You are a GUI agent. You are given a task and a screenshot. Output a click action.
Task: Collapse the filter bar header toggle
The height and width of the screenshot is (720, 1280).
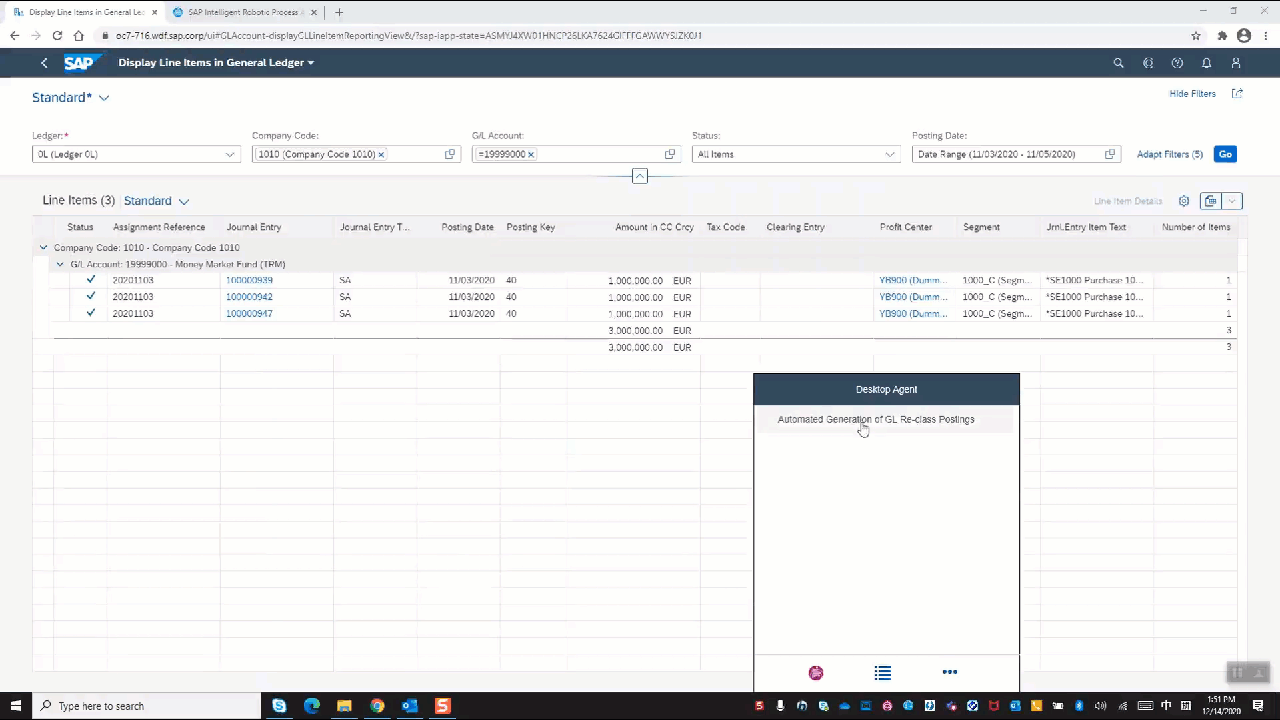(640, 176)
